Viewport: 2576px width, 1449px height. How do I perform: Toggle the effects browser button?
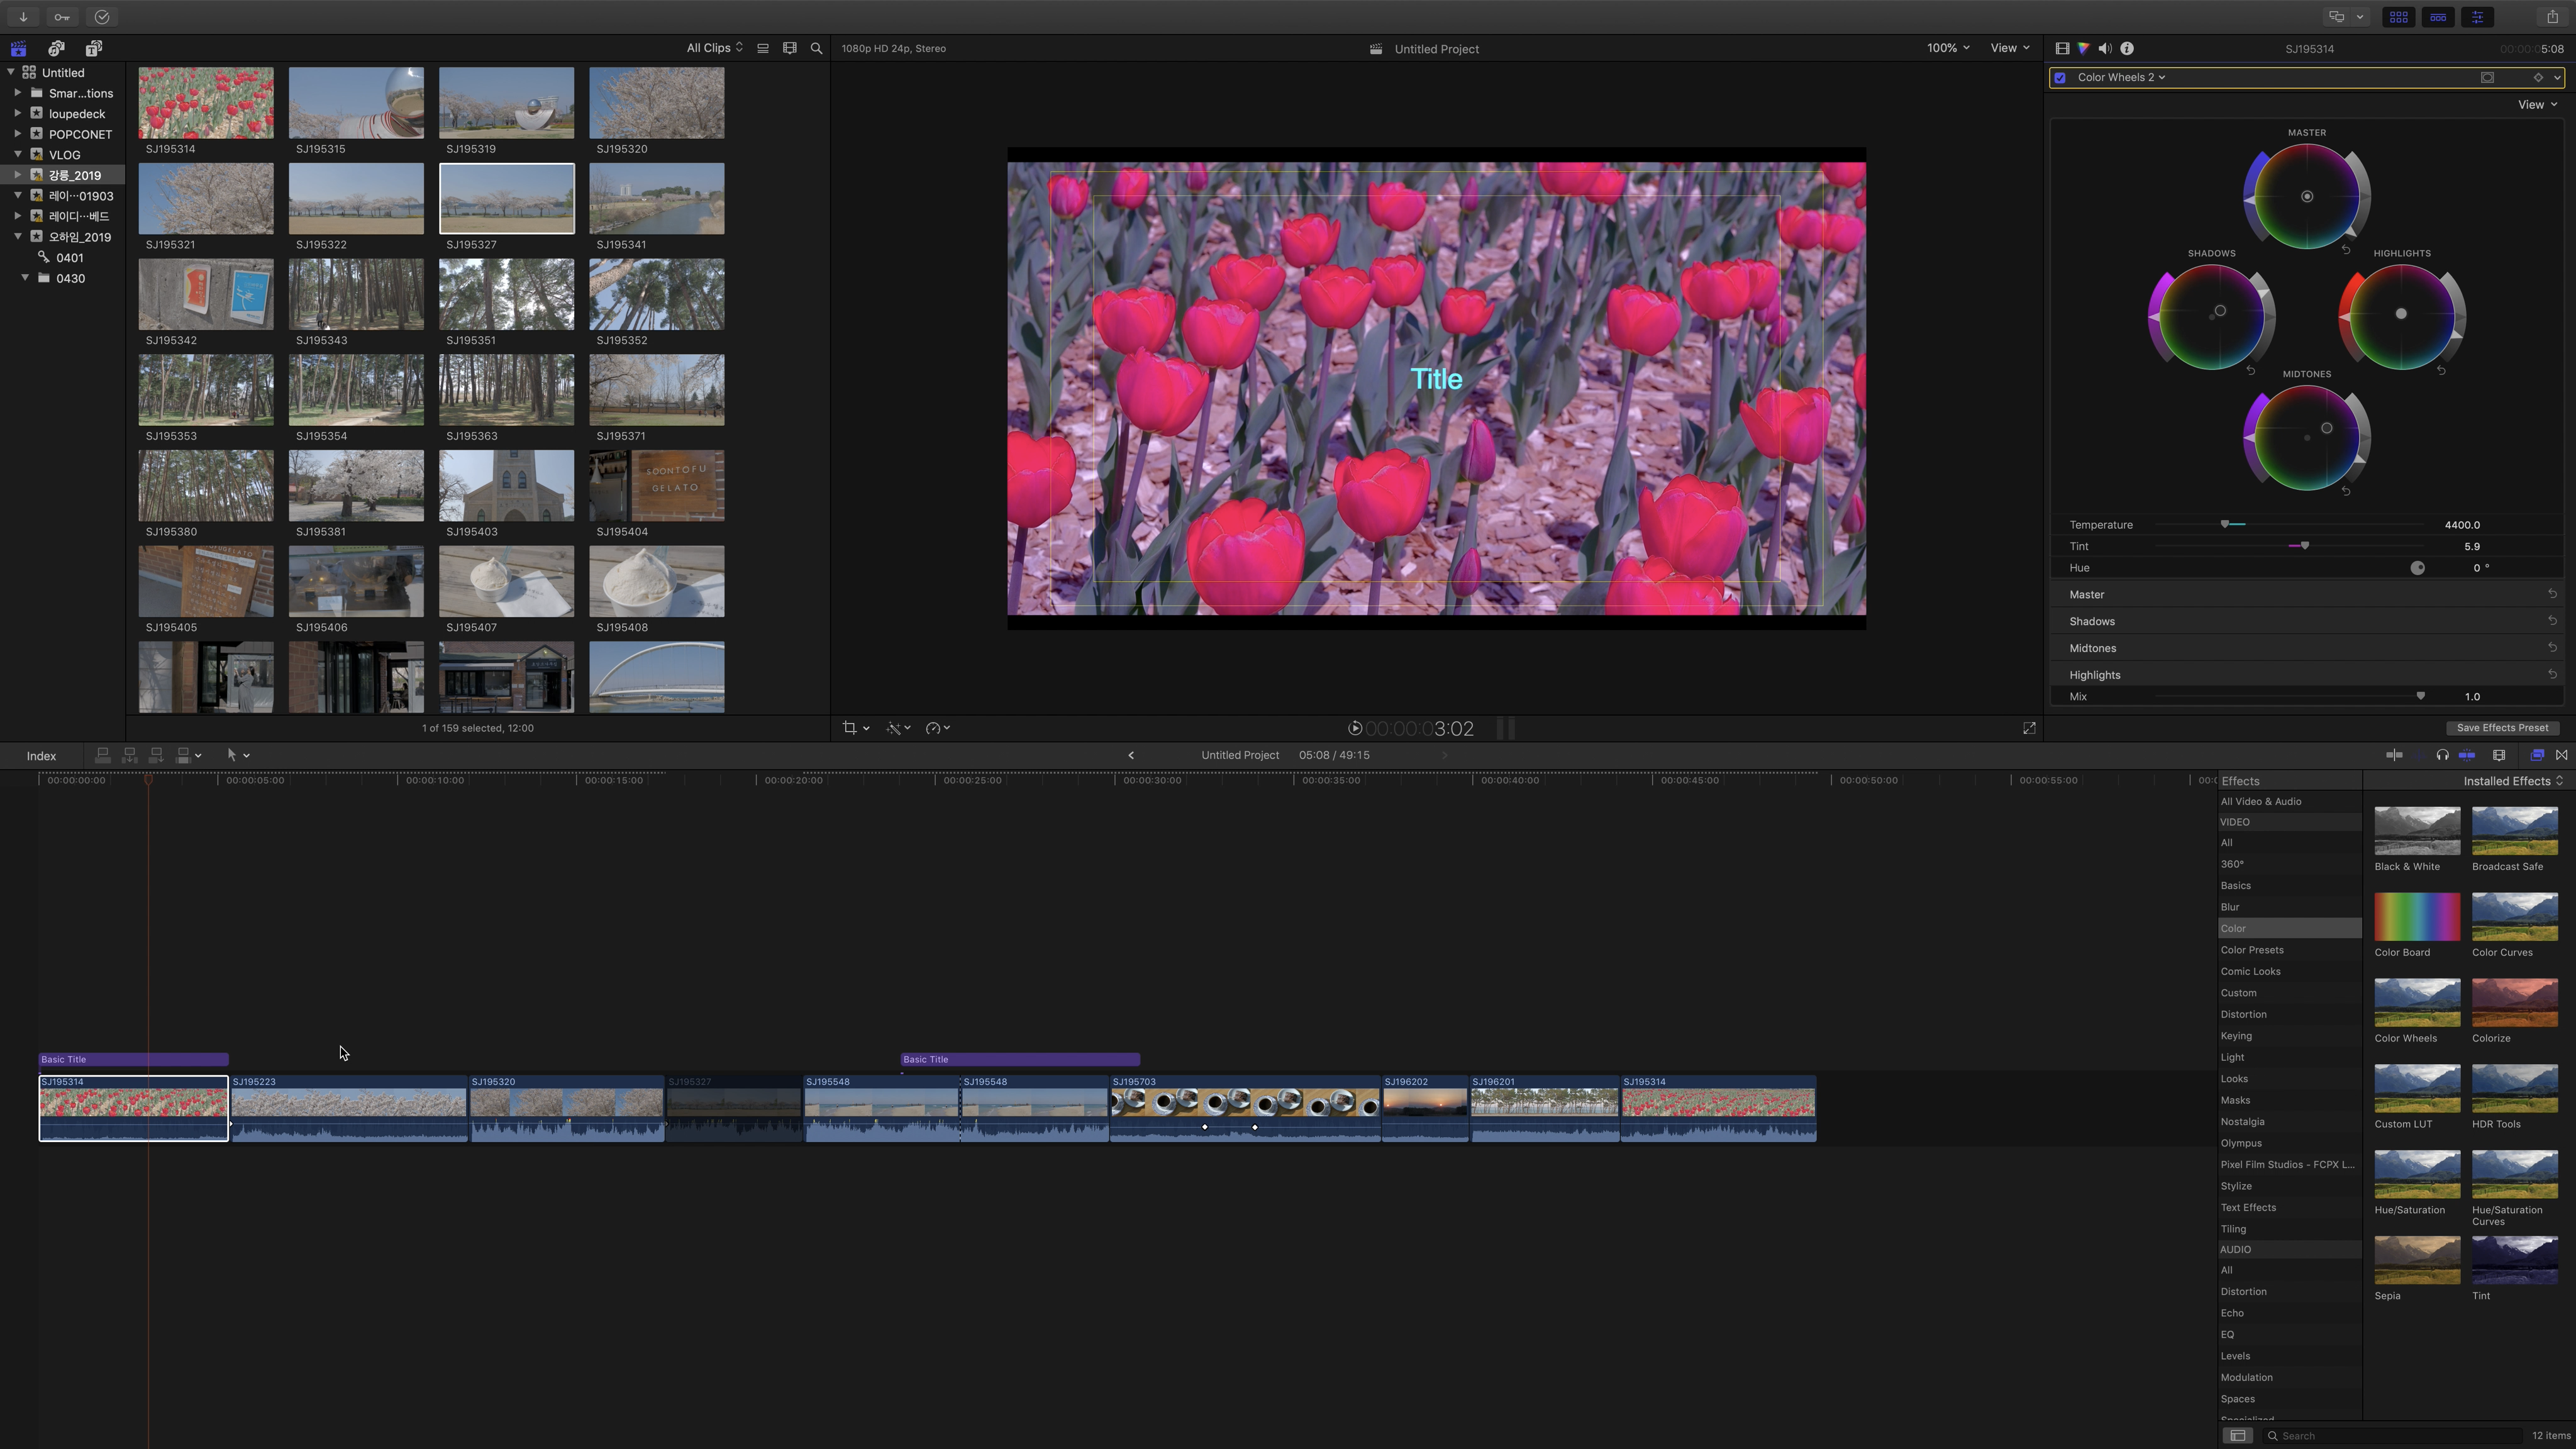pos(2537,755)
